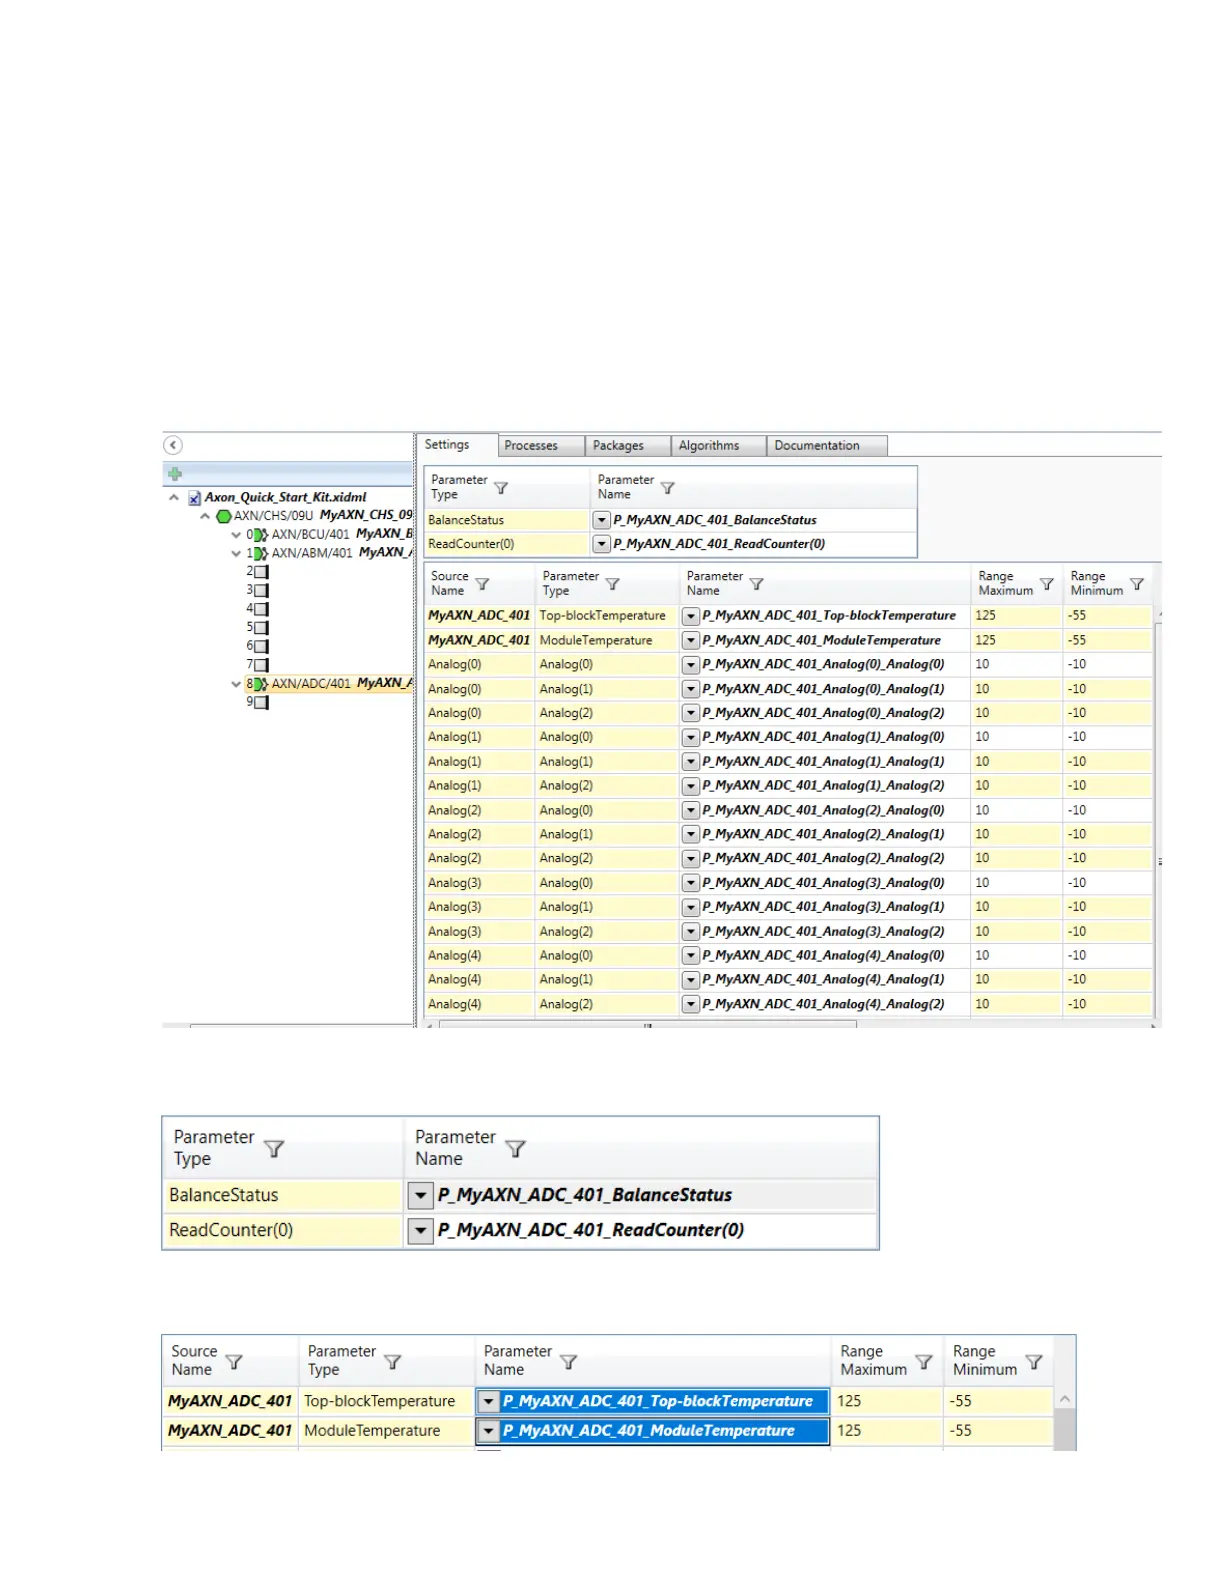Select empty slot 9 square in tree

[x=261, y=703]
